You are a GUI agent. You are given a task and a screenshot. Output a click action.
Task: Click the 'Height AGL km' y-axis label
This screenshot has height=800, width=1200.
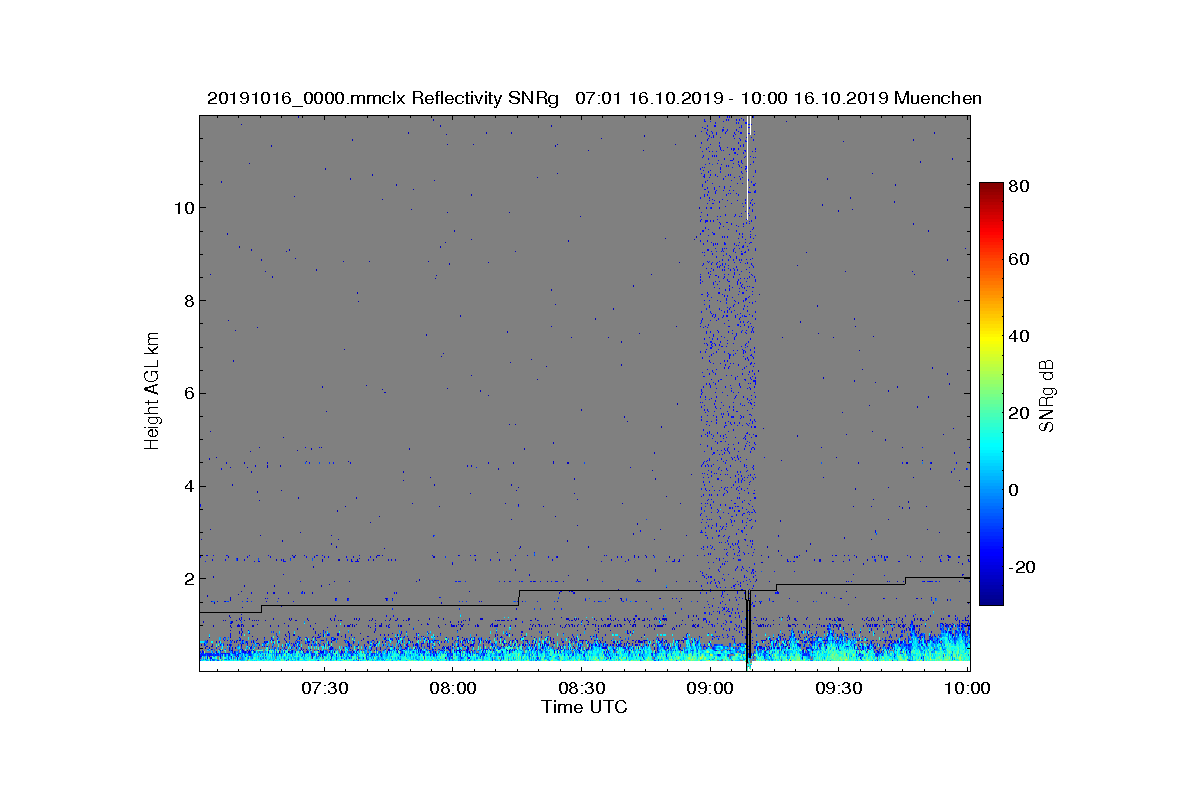point(152,392)
